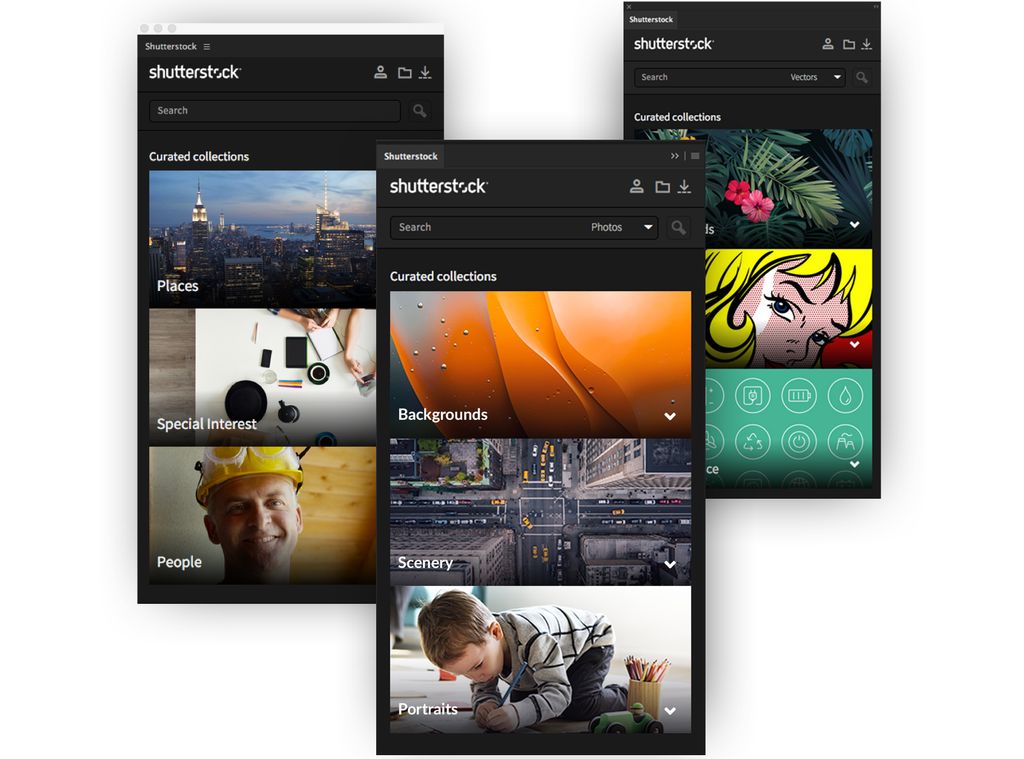The width and height of the screenshot is (1024, 759).
Task: Click the account icon on the Vectors panel
Action: 827,44
